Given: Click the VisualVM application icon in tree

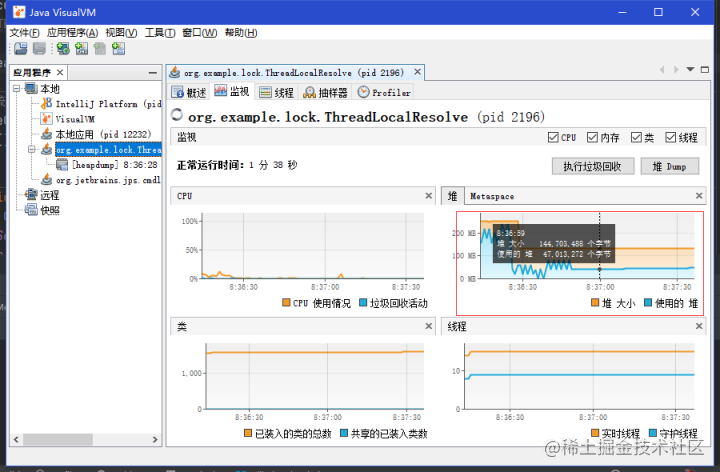Looking at the screenshot, I should [46, 119].
